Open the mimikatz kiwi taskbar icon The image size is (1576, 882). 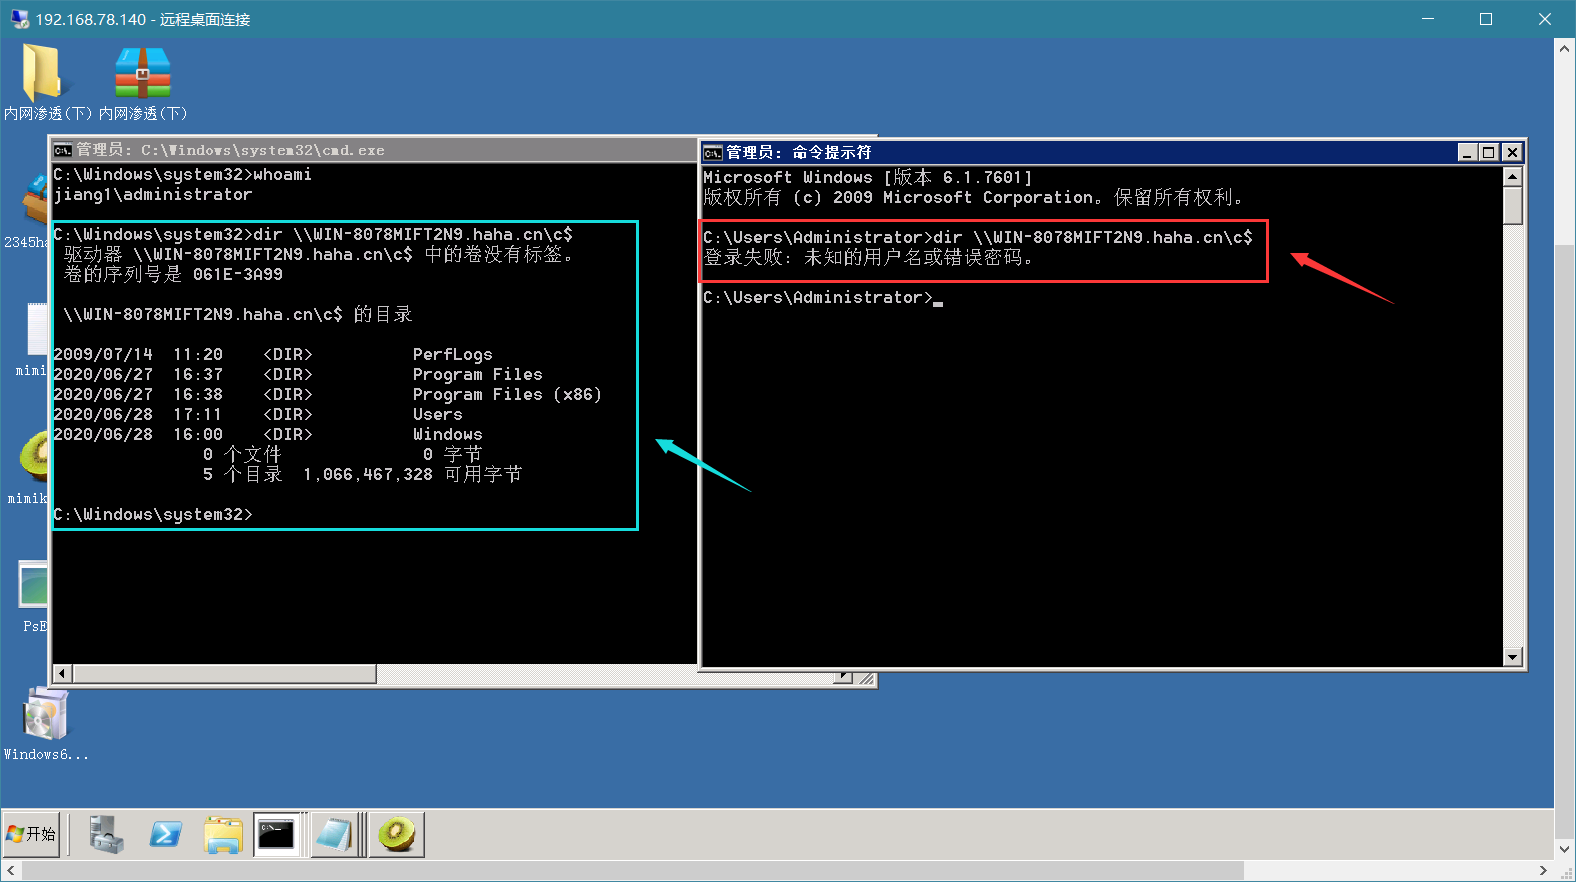[x=396, y=834]
